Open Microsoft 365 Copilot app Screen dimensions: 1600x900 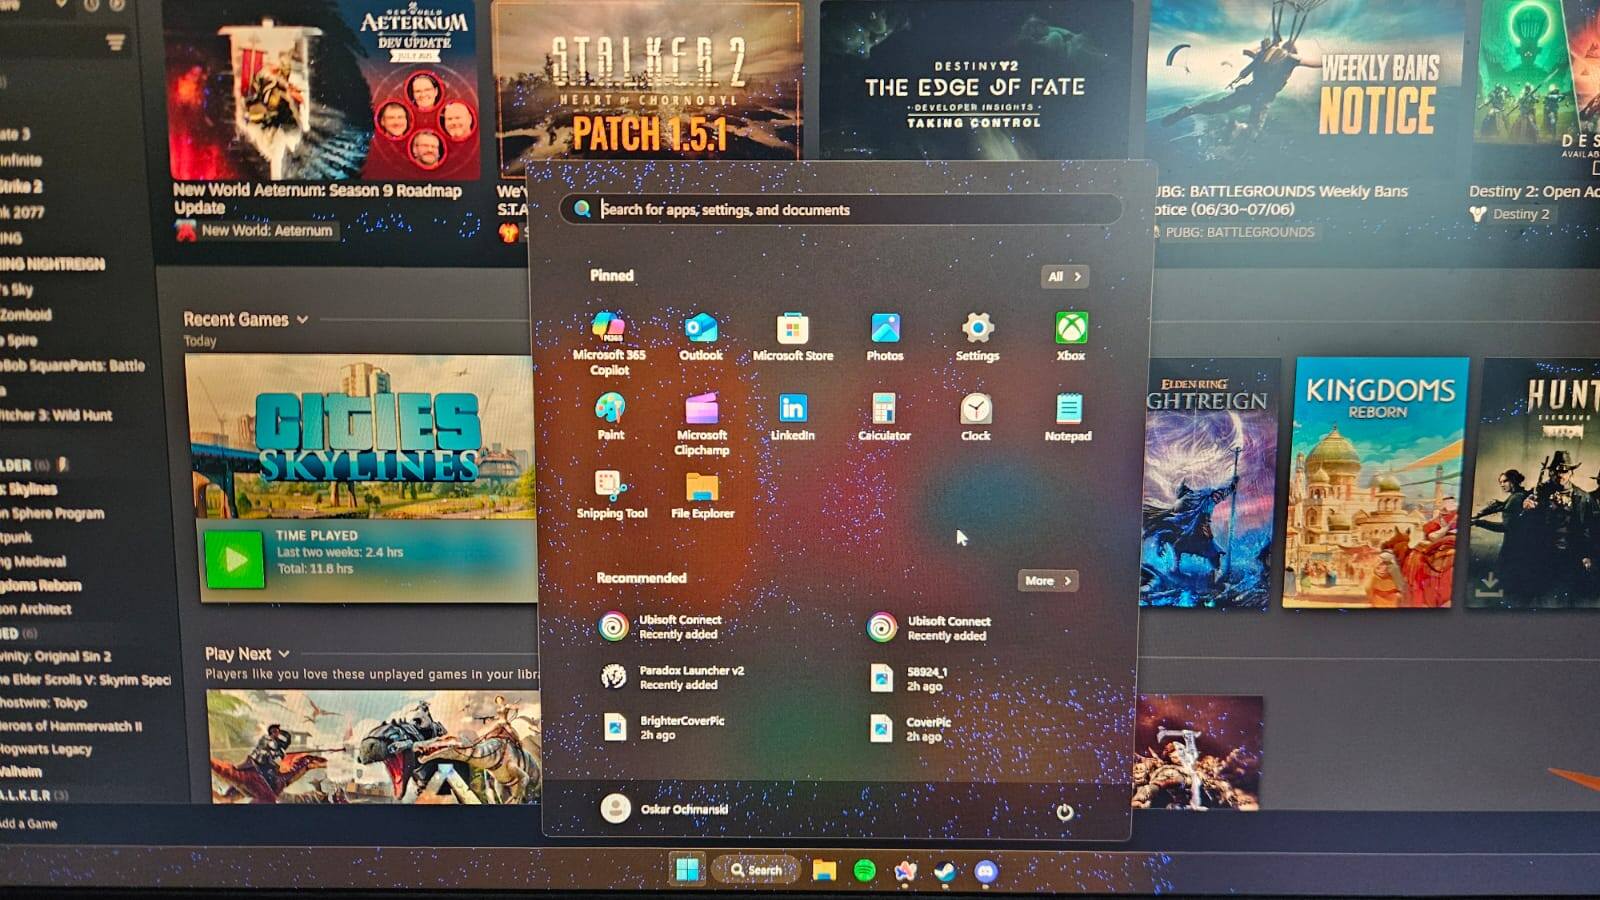608,343
